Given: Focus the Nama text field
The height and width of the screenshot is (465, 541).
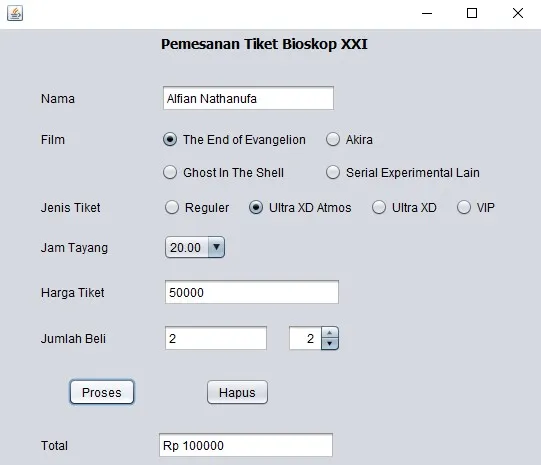Looking at the screenshot, I should coord(248,98).
